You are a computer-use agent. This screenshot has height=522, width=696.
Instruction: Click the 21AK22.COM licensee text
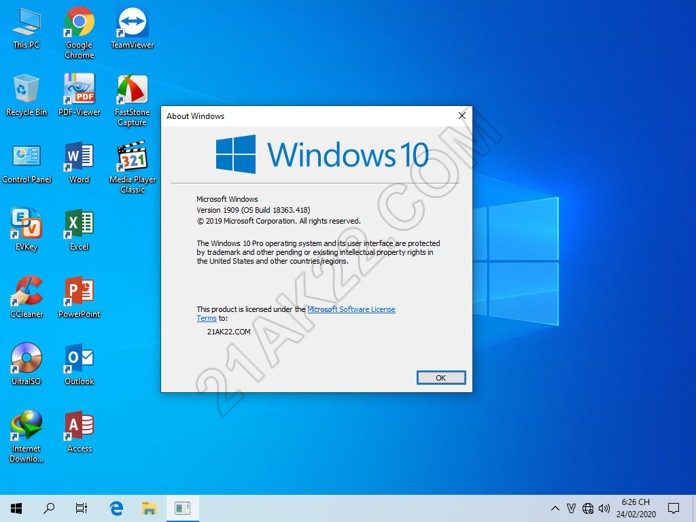coord(229,332)
